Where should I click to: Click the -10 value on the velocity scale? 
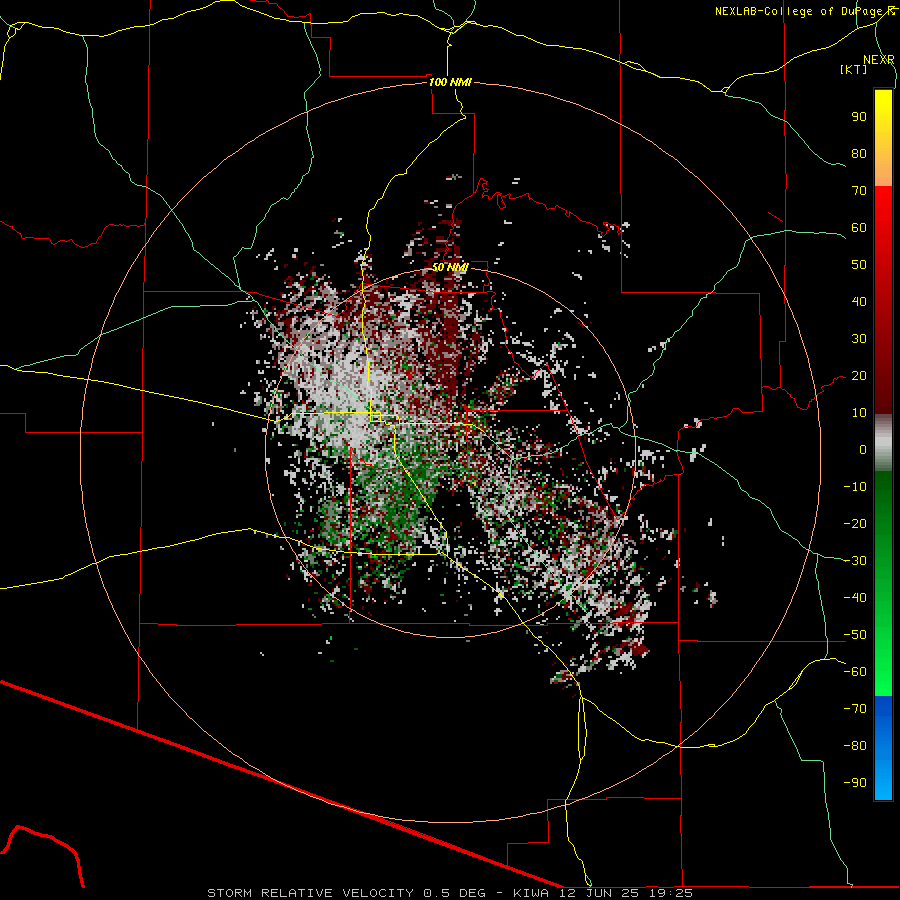coord(855,487)
